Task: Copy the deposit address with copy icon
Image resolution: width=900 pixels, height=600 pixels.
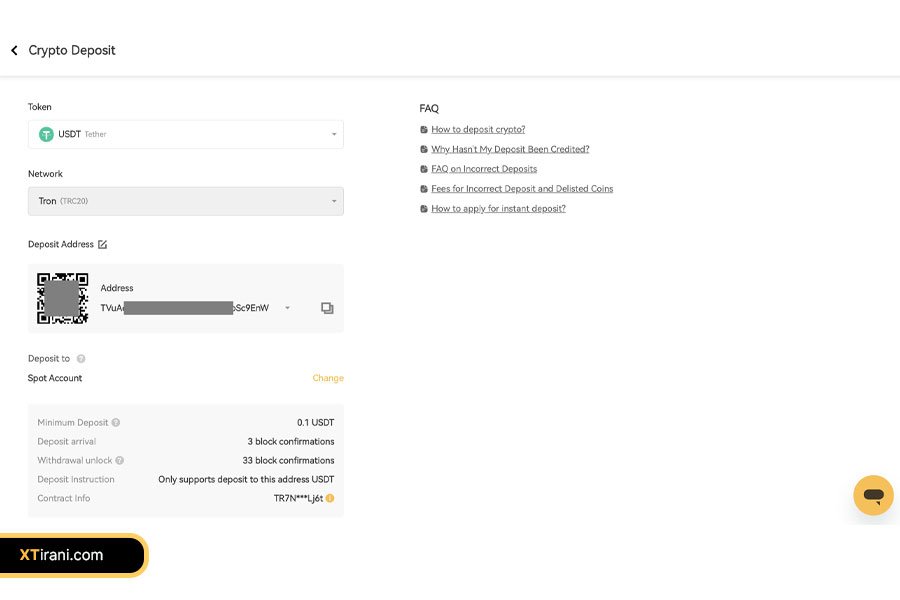Action: pyautogui.click(x=327, y=308)
